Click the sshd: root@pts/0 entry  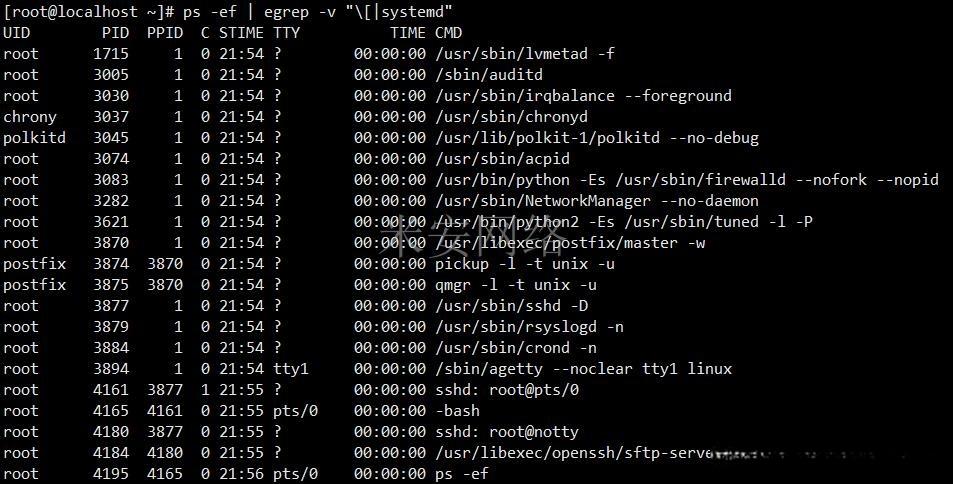pos(507,390)
